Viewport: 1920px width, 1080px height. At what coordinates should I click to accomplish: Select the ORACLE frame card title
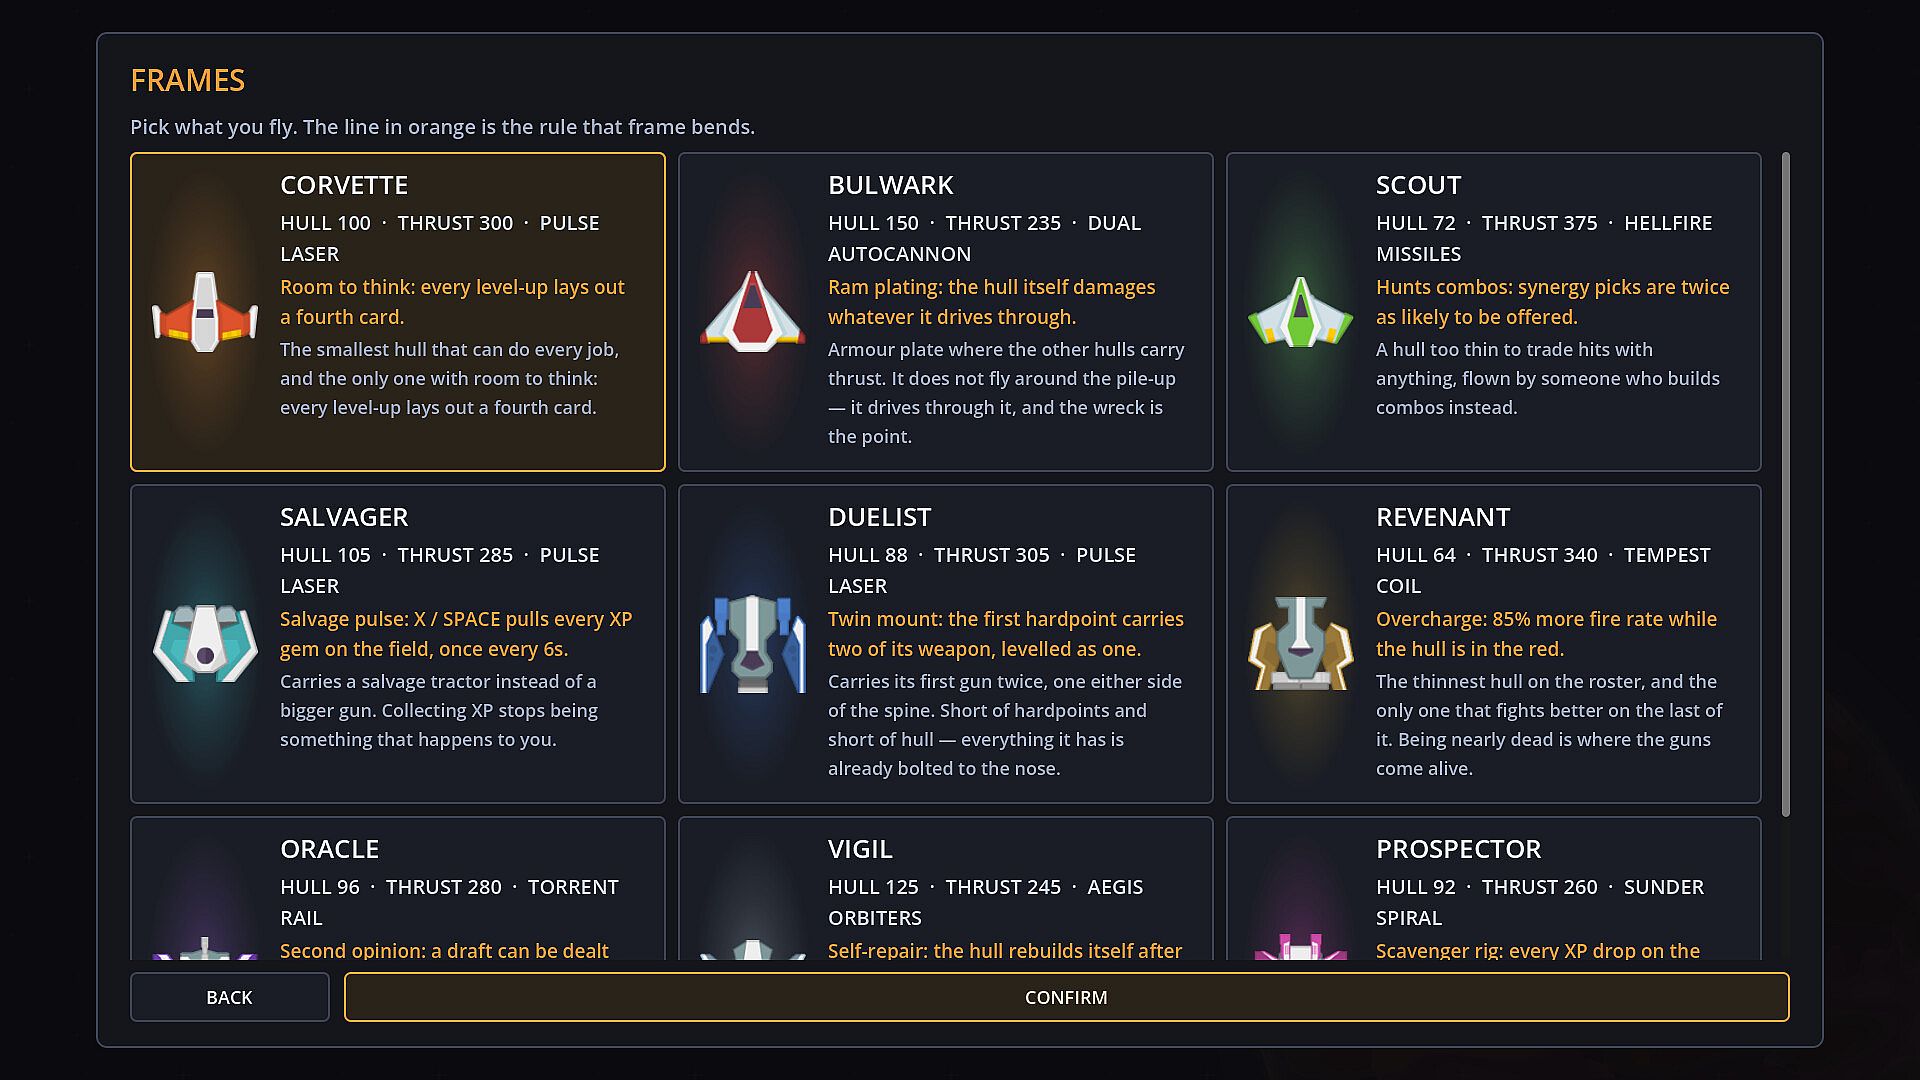pyautogui.click(x=329, y=849)
